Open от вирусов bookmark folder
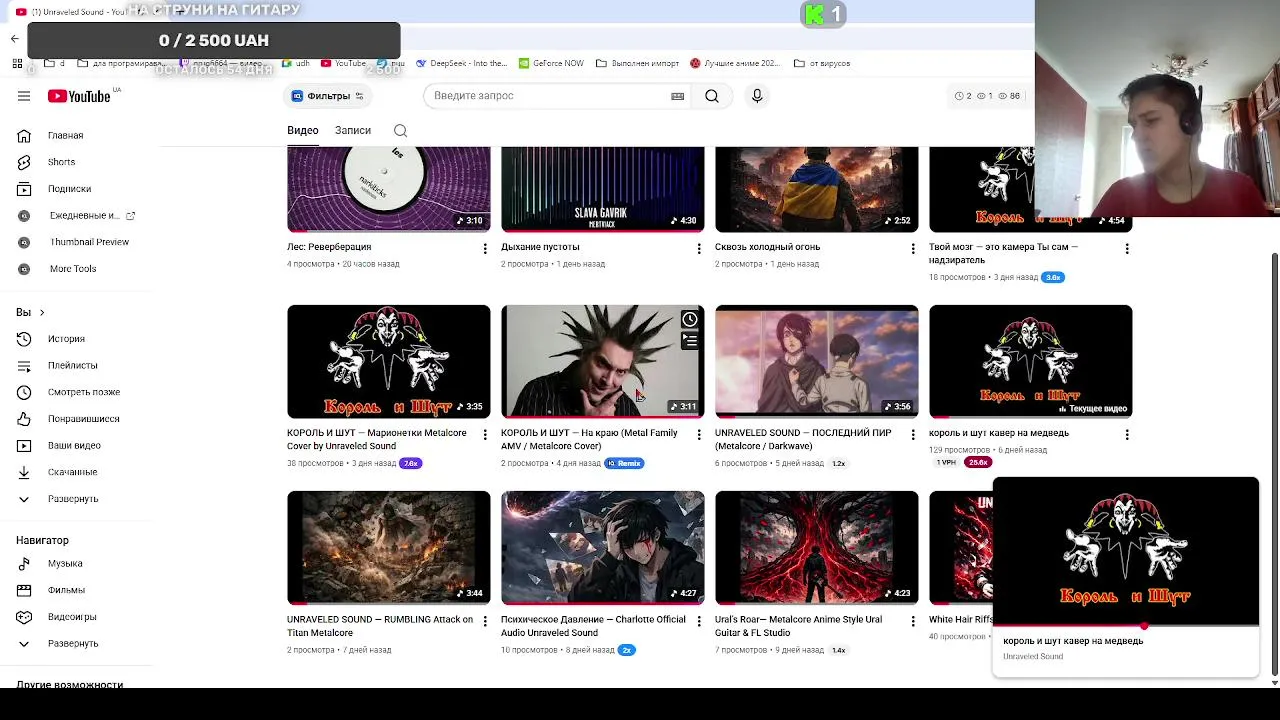 [x=822, y=63]
